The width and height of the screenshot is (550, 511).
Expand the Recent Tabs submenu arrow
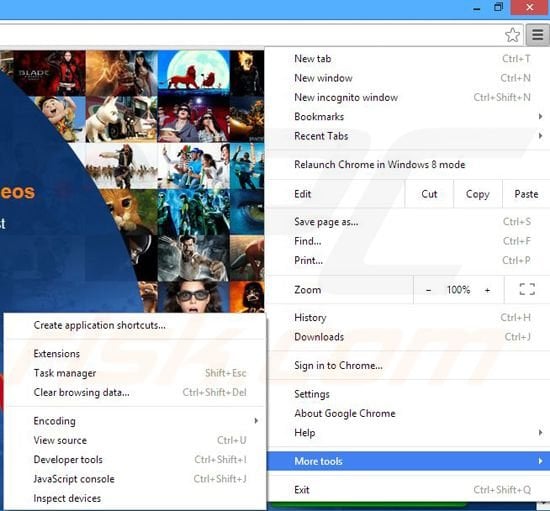[541, 136]
